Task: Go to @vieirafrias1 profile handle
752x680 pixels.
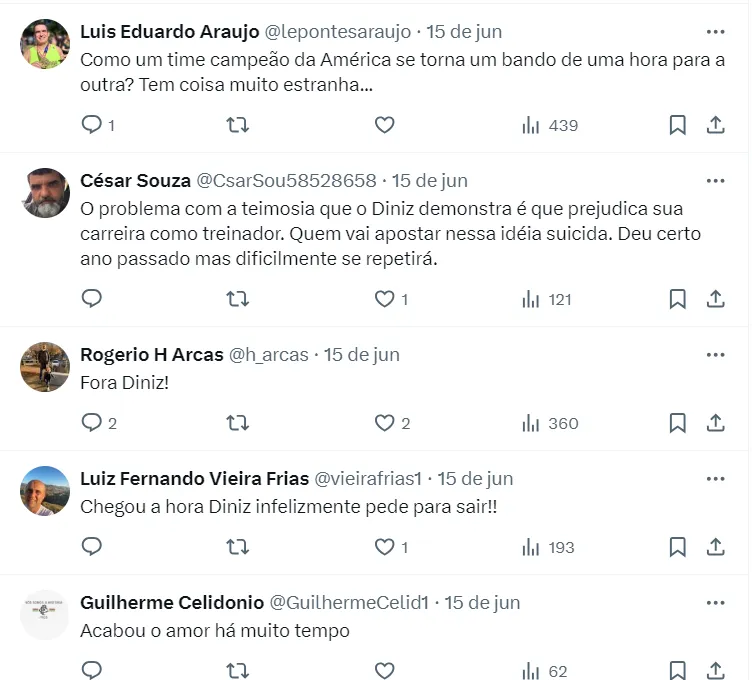Action: [371, 479]
